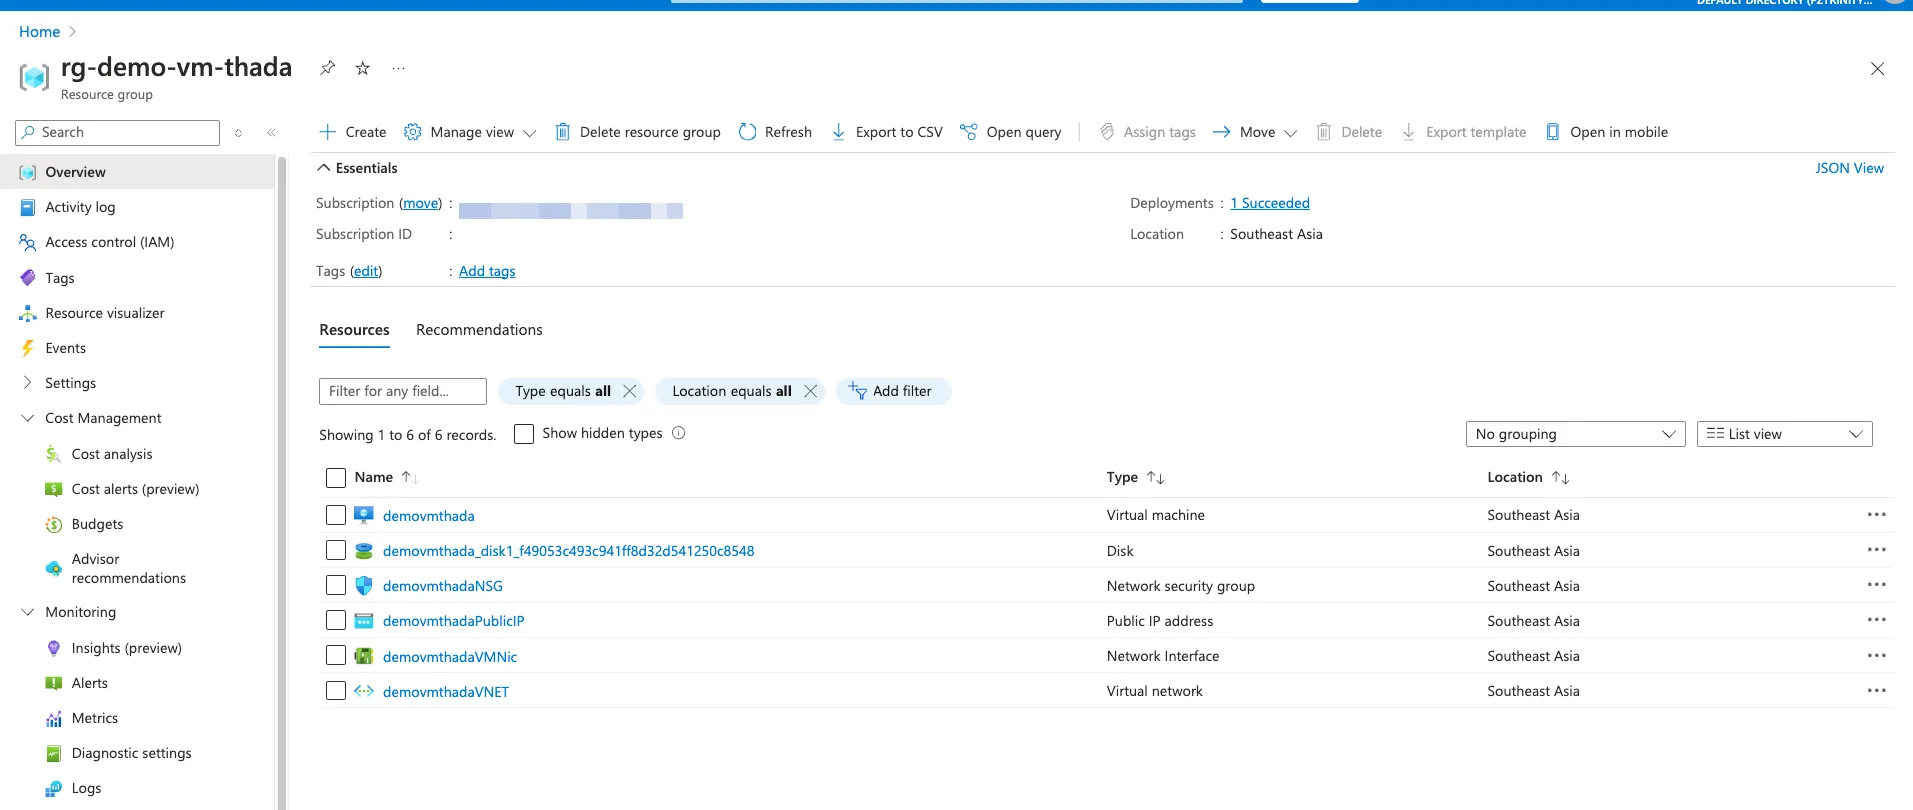The width and height of the screenshot is (1913, 810).
Task: Click the Filter for any field input
Action: (403, 391)
